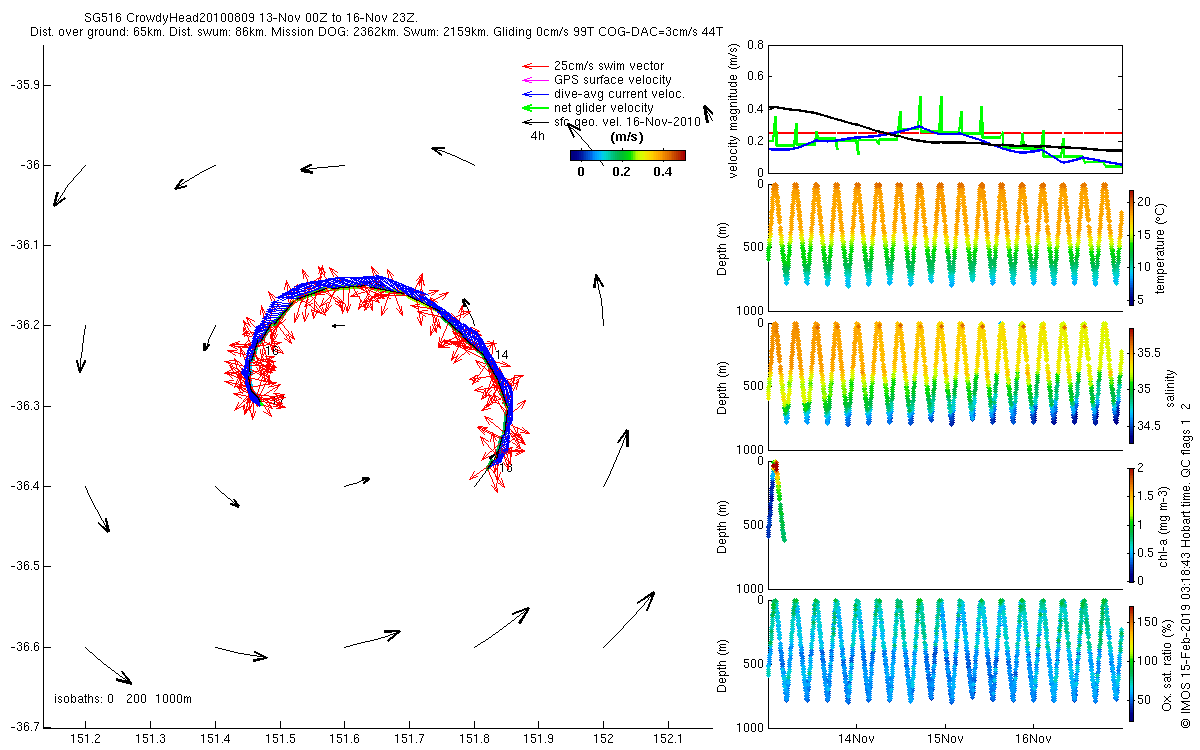Click the 151.6 longitude tick label
The height and width of the screenshot is (750, 1200).
(345, 739)
